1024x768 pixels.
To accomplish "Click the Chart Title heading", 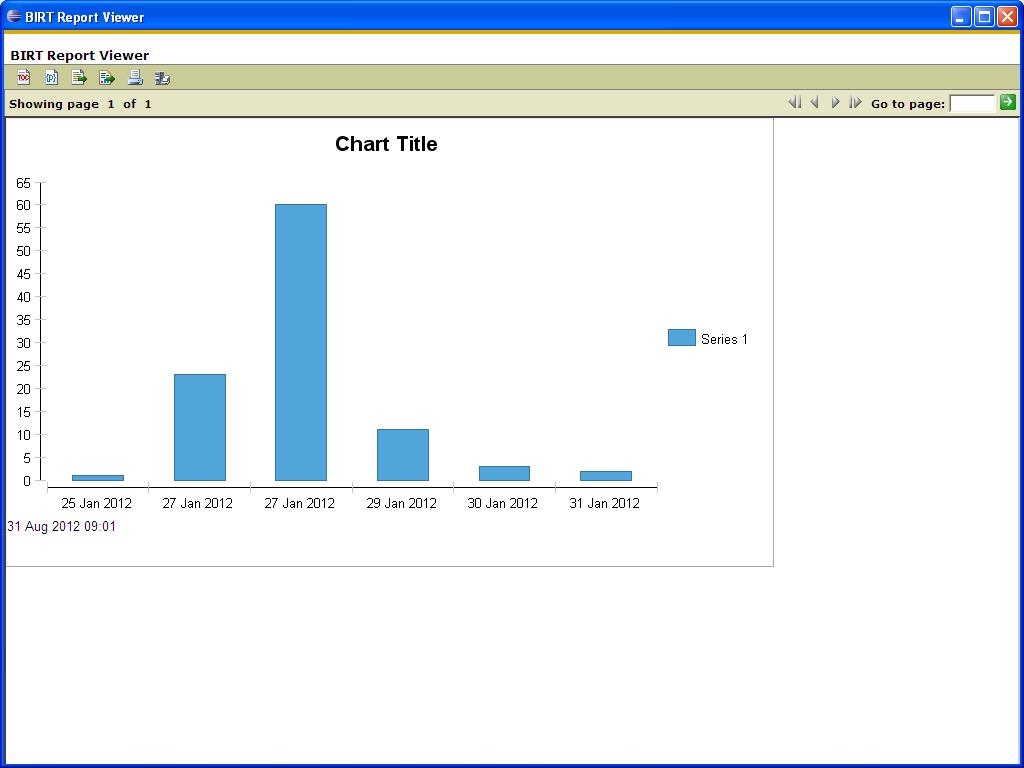I will pyautogui.click(x=386, y=144).
